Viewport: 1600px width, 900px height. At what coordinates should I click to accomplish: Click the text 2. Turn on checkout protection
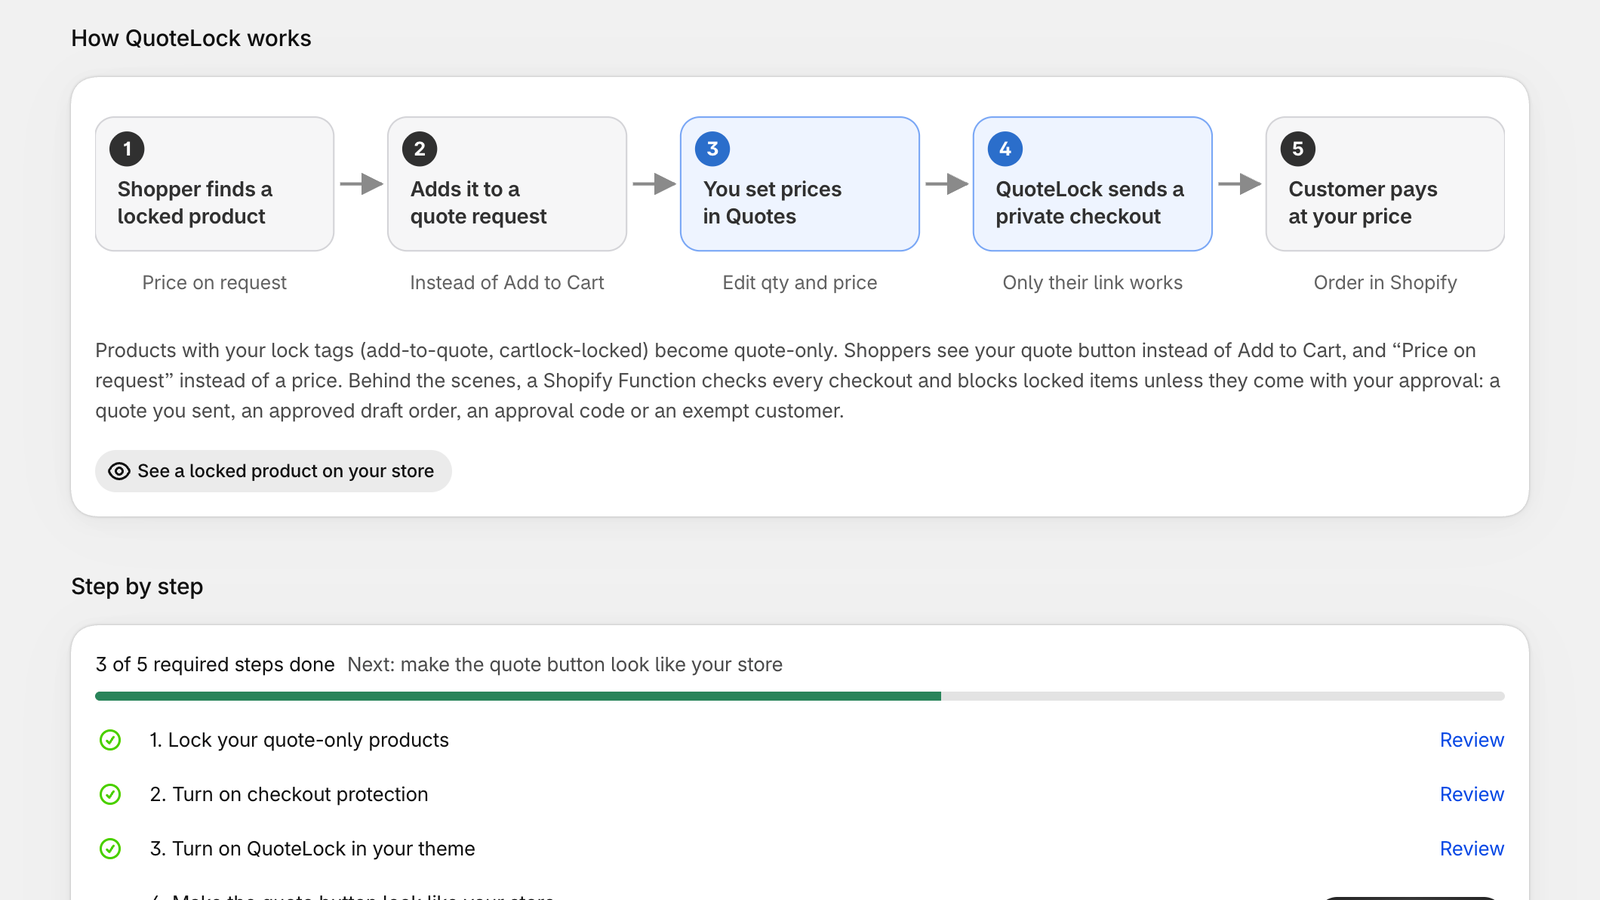tap(289, 794)
